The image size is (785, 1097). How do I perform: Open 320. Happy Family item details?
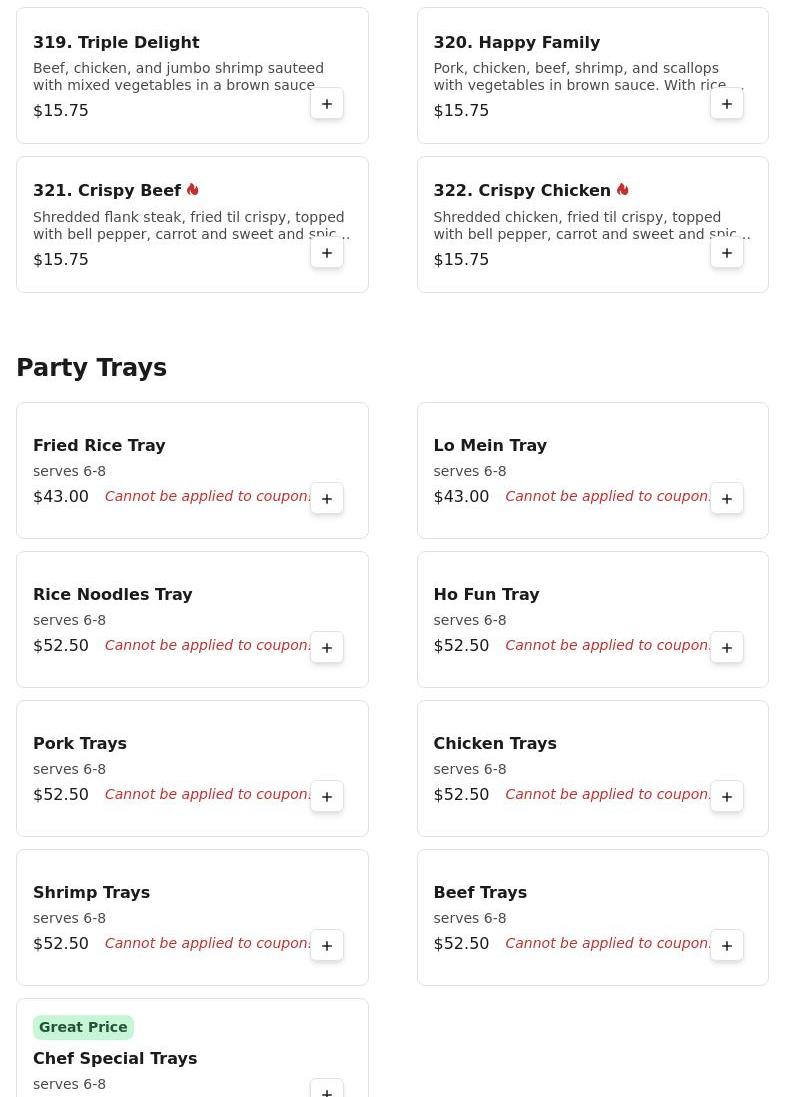(x=516, y=43)
